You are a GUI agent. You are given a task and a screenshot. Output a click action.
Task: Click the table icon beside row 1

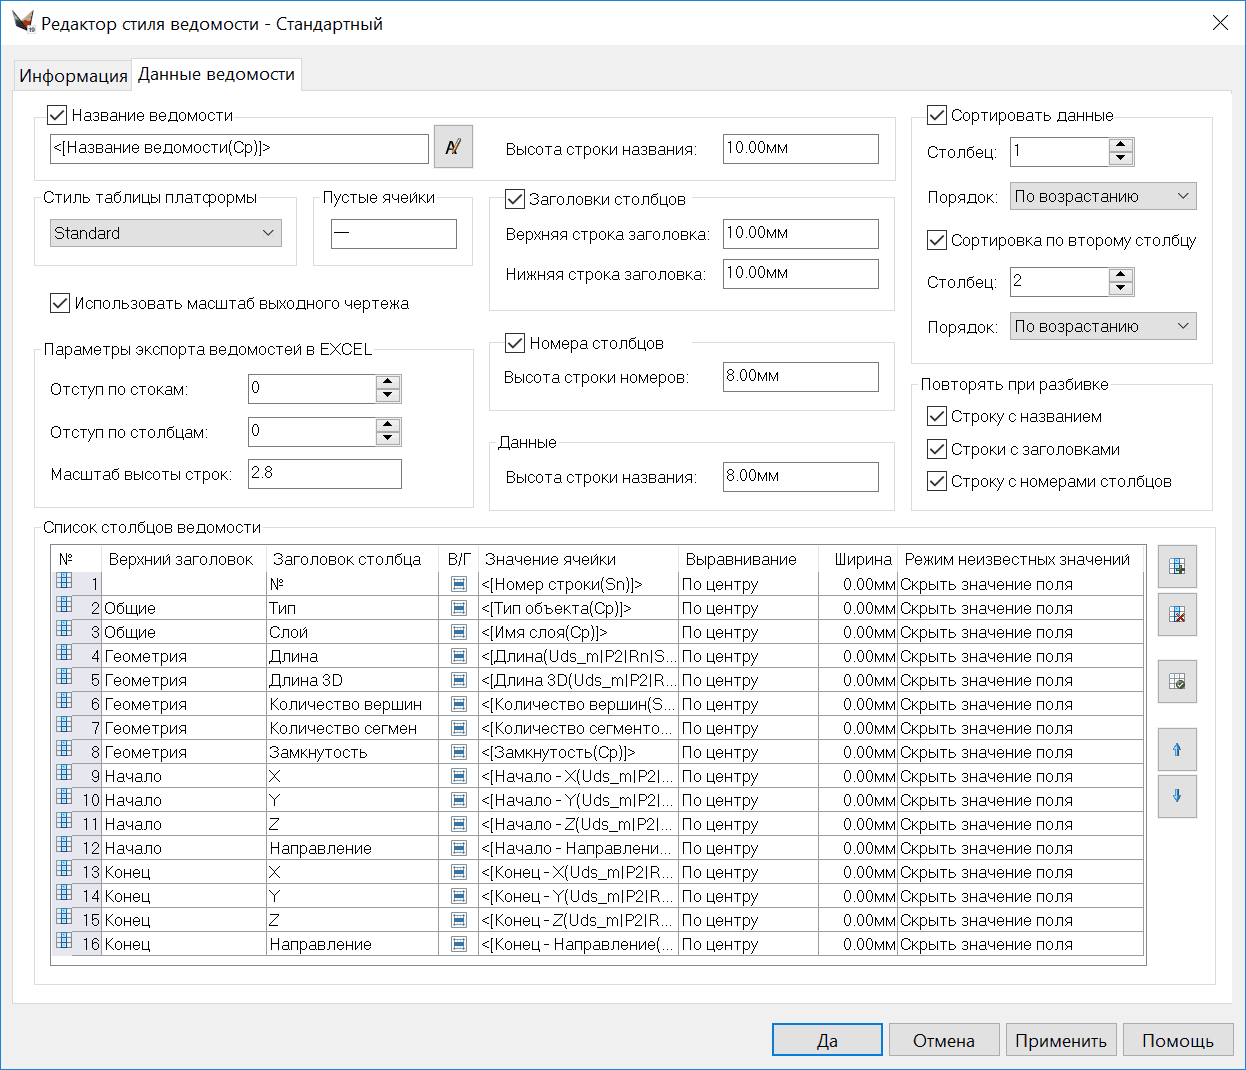pyautogui.click(x=64, y=581)
